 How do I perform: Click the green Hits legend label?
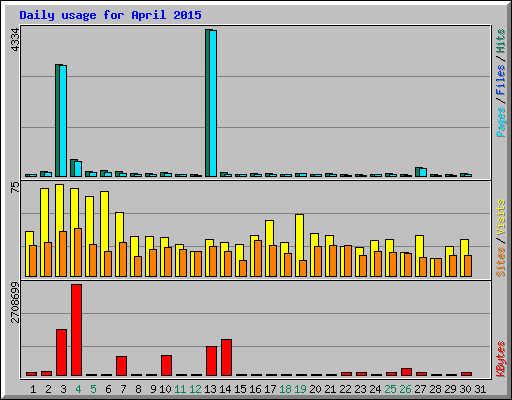click(500, 41)
